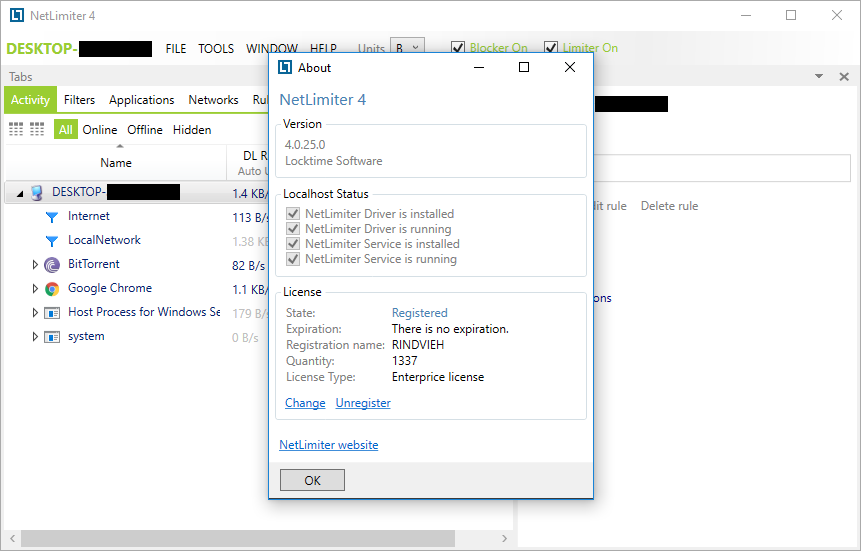Expand the Host Process for Windows row
The height and width of the screenshot is (551, 861).
(x=35, y=313)
